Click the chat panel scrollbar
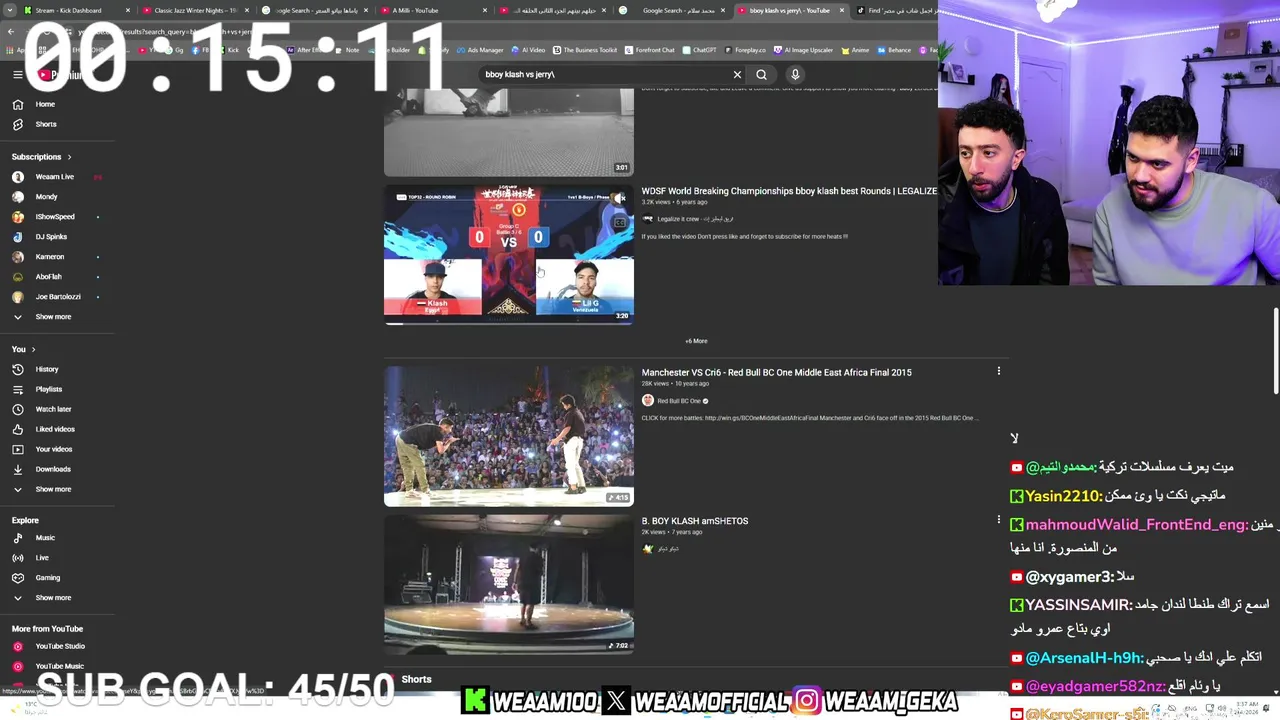Screen dimensions: 1280x720 (1277, 352)
